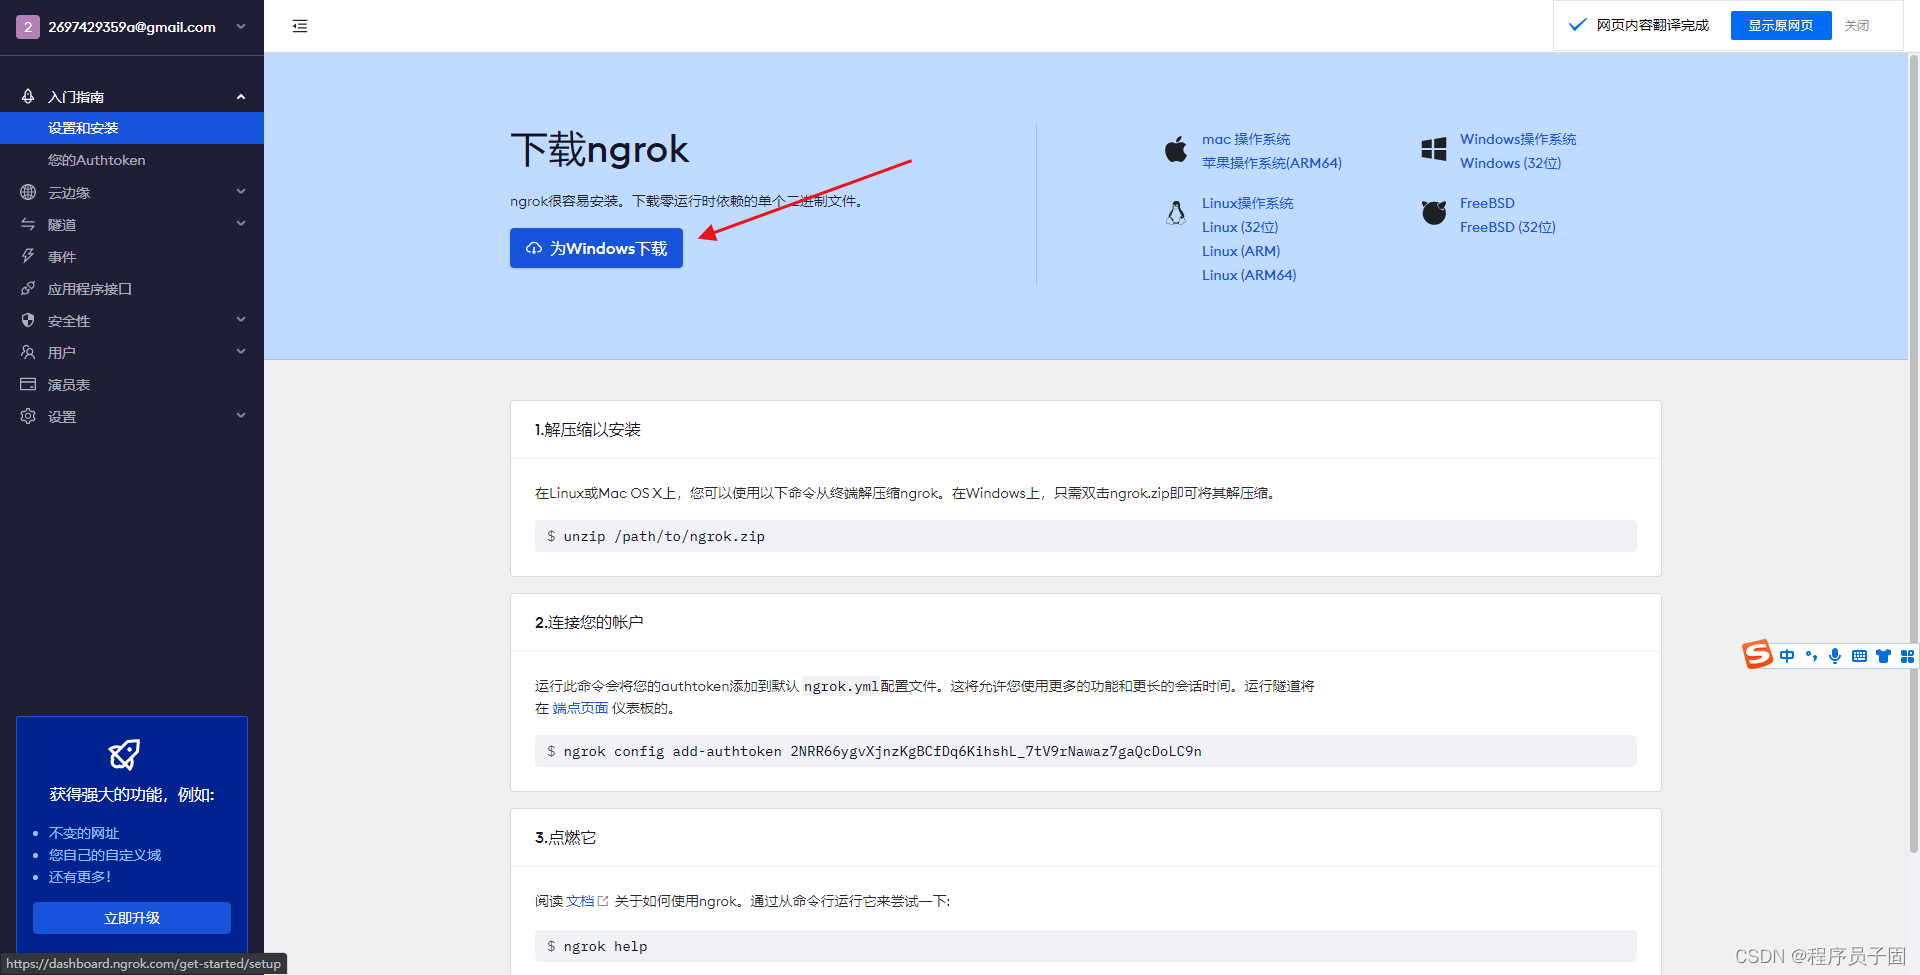This screenshot has height=975, width=1920.
Task: Open the Windows (32位) download link
Action: (1510, 163)
